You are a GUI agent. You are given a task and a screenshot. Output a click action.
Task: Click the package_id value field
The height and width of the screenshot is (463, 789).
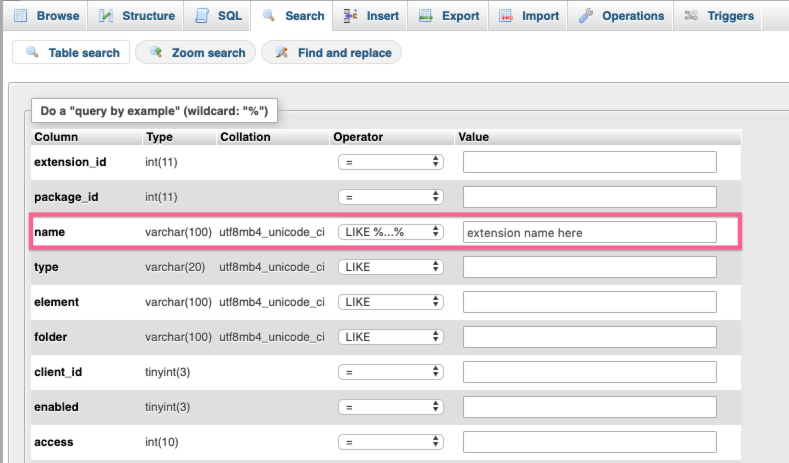point(590,197)
